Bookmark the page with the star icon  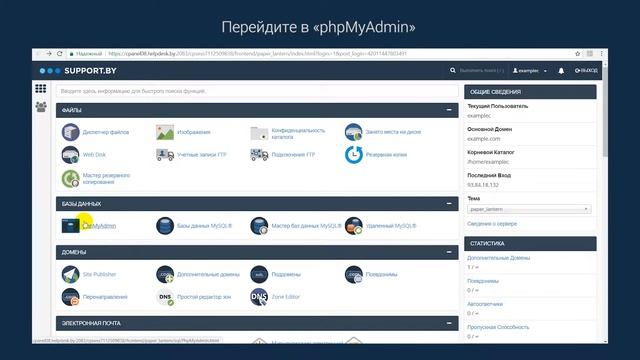point(578,53)
